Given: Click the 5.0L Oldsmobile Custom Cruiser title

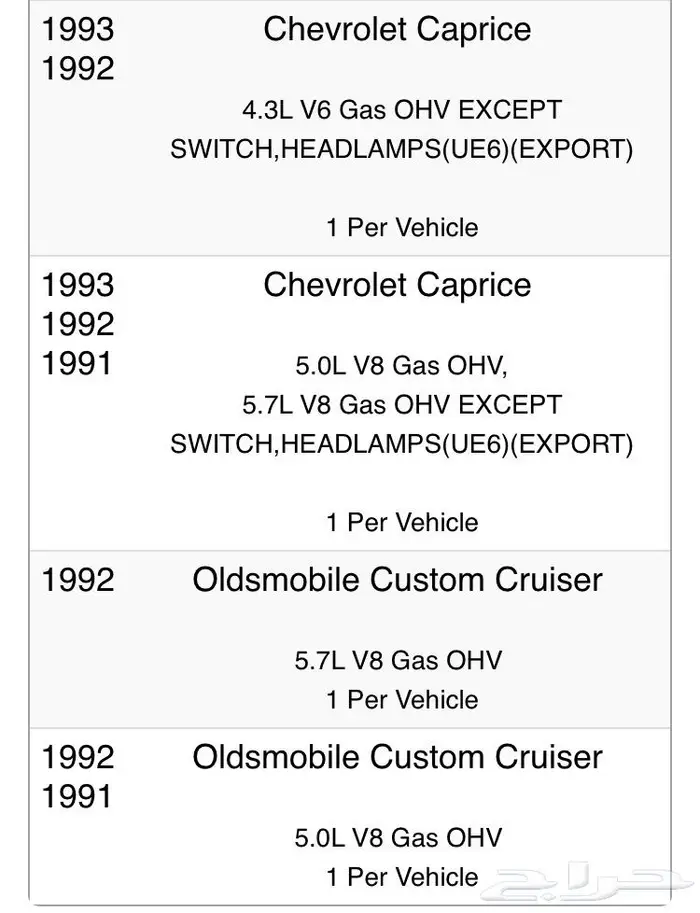Looking at the screenshot, I should tap(397, 758).
